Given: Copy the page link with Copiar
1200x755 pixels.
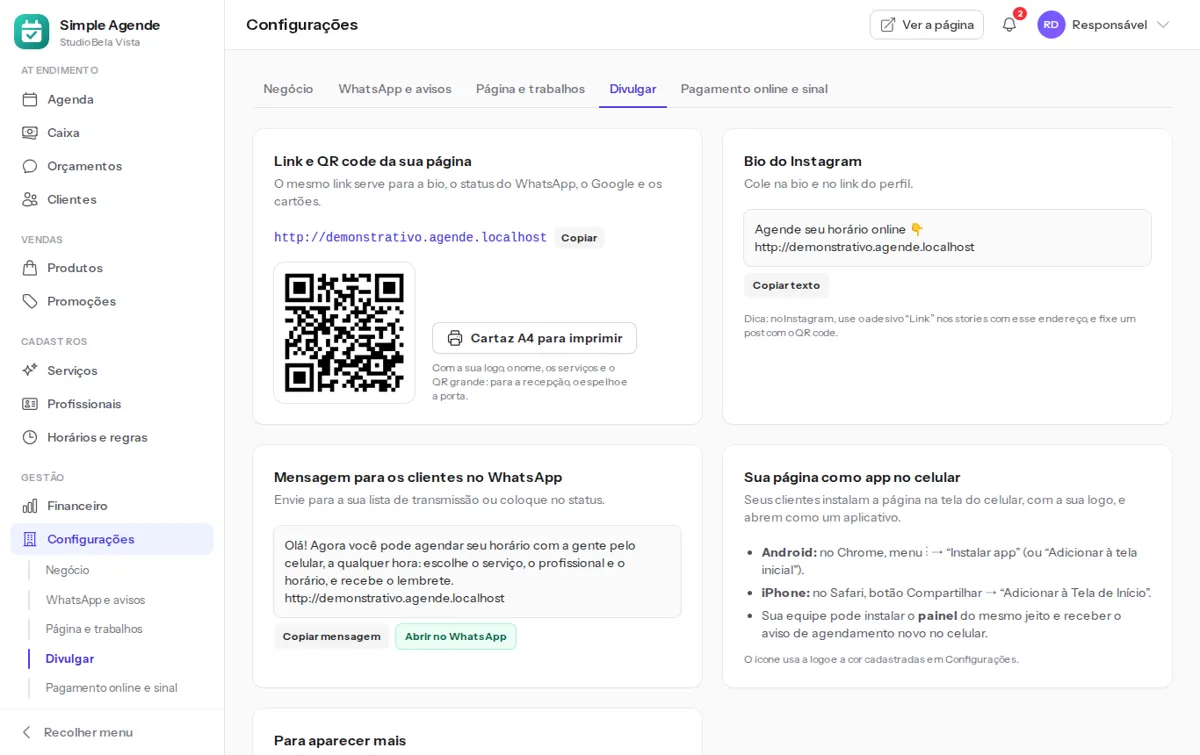Looking at the screenshot, I should [579, 238].
